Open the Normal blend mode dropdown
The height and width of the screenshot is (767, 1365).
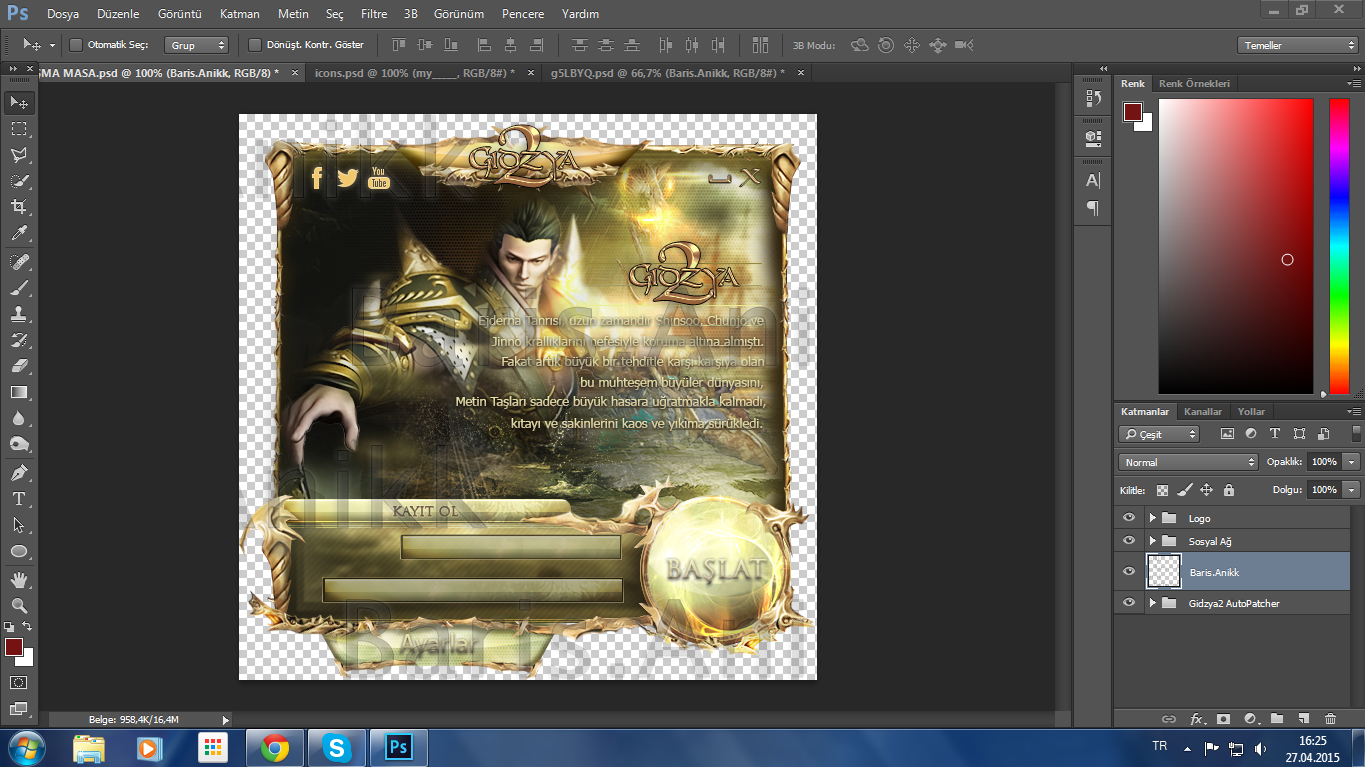[1188, 462]
